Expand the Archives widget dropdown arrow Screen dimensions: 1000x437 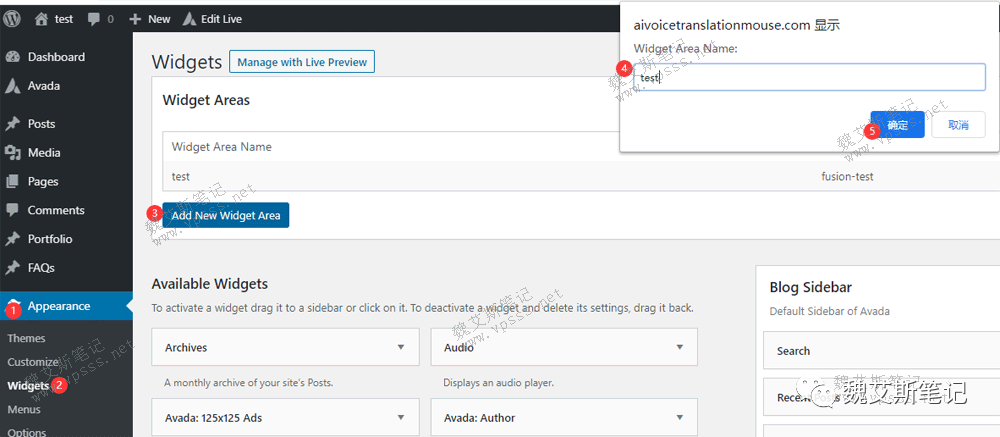tap(401, 347)
